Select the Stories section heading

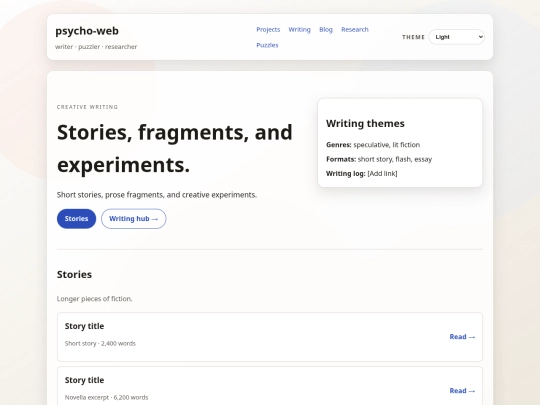coord(74,274)
